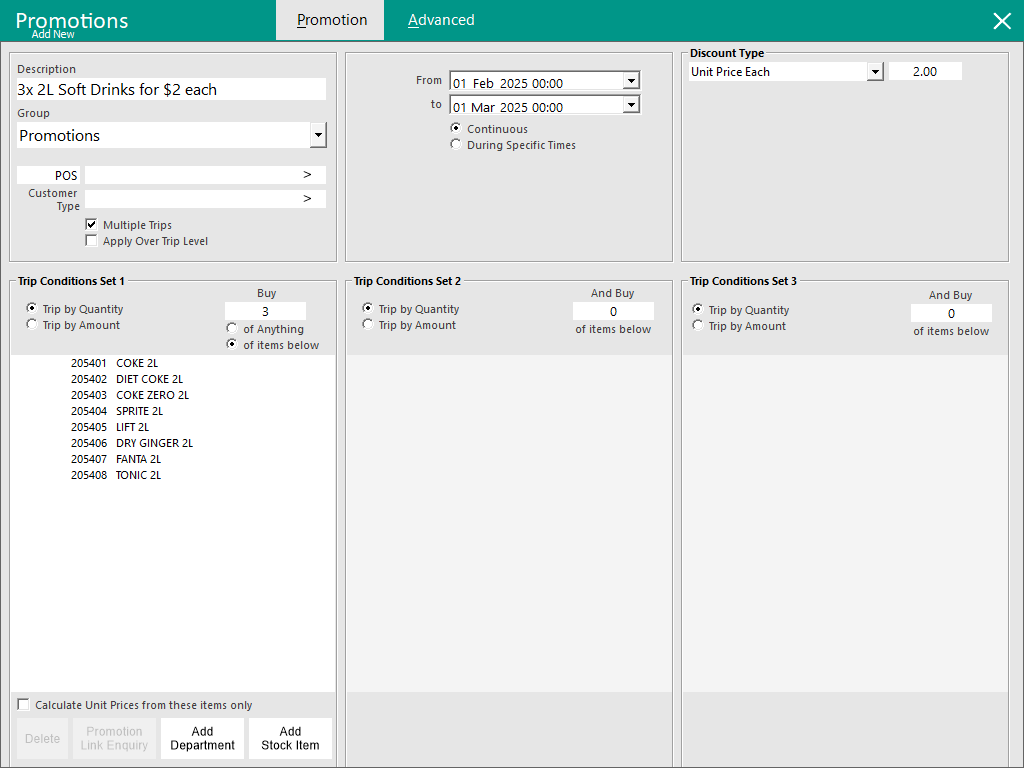Screen dimensions: 1024x768
Task: Disable the Multiple Trips checkbox
Action: pos(92,225)
